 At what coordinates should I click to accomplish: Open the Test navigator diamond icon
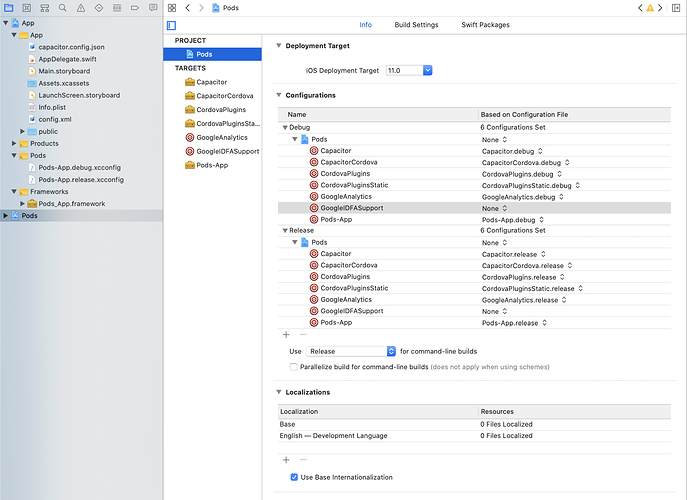(99, 8)
